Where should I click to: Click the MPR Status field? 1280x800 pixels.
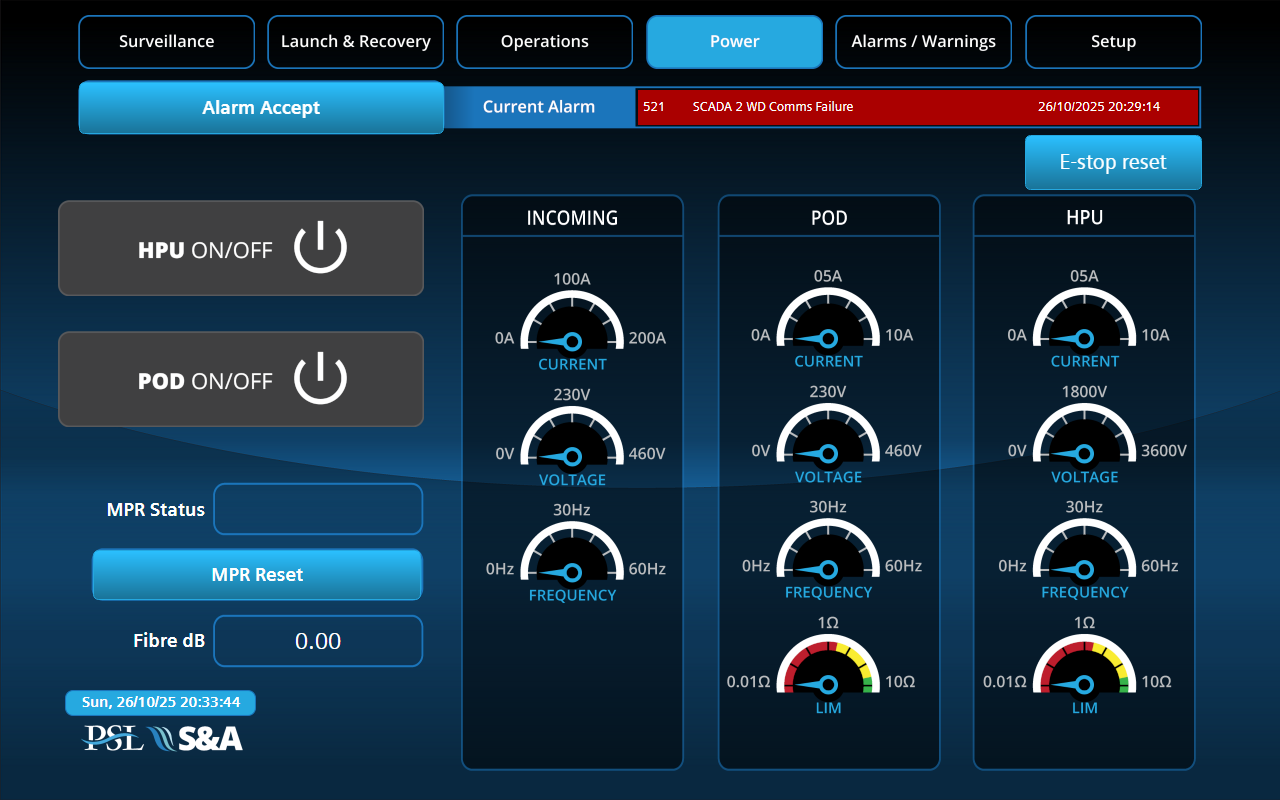(x=318, y=510)
